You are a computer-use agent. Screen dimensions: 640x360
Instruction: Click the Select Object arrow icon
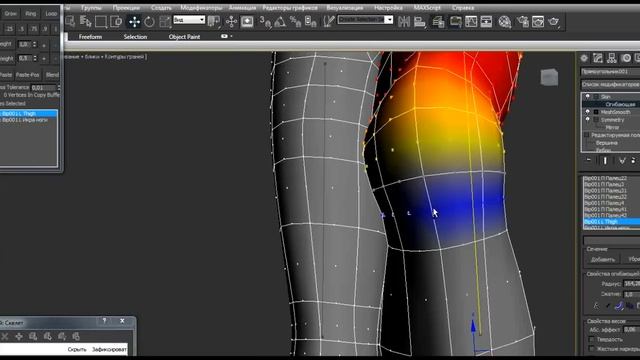coord(70,22)
